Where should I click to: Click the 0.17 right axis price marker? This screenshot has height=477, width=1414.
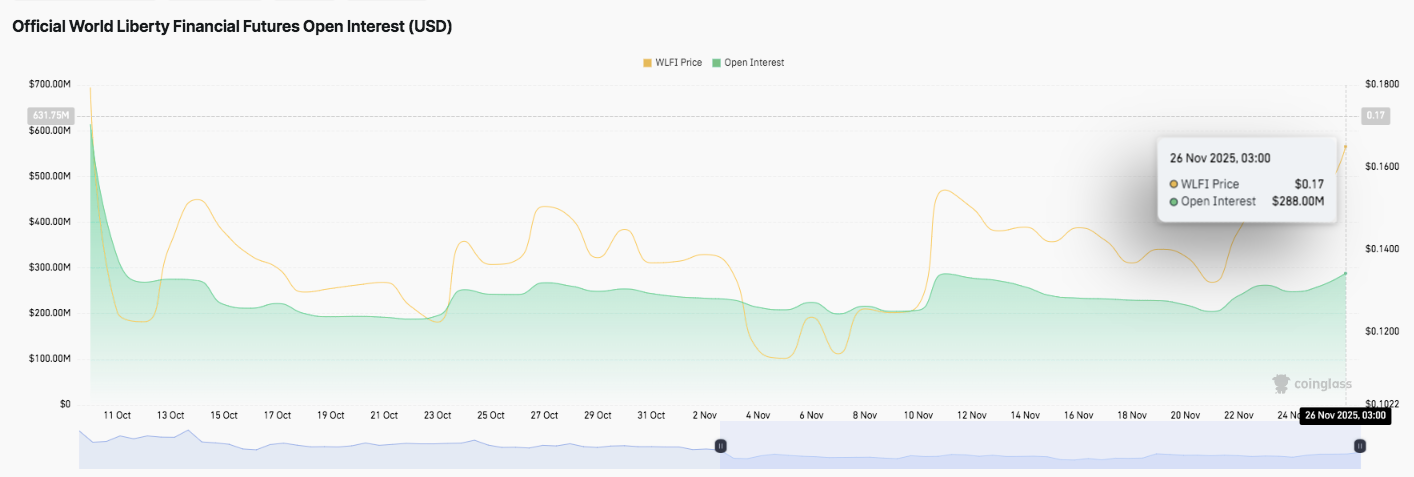pyautogui.click(x=1376, y=116)
